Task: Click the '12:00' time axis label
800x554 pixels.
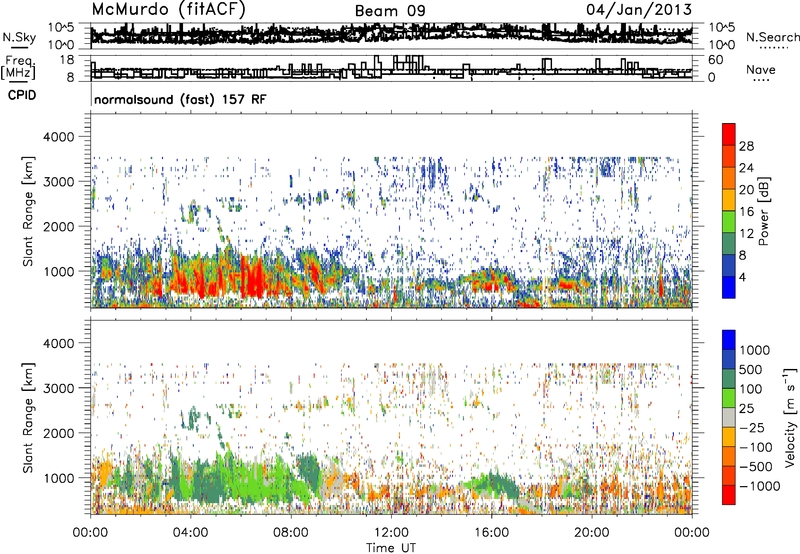Action: 391,533
